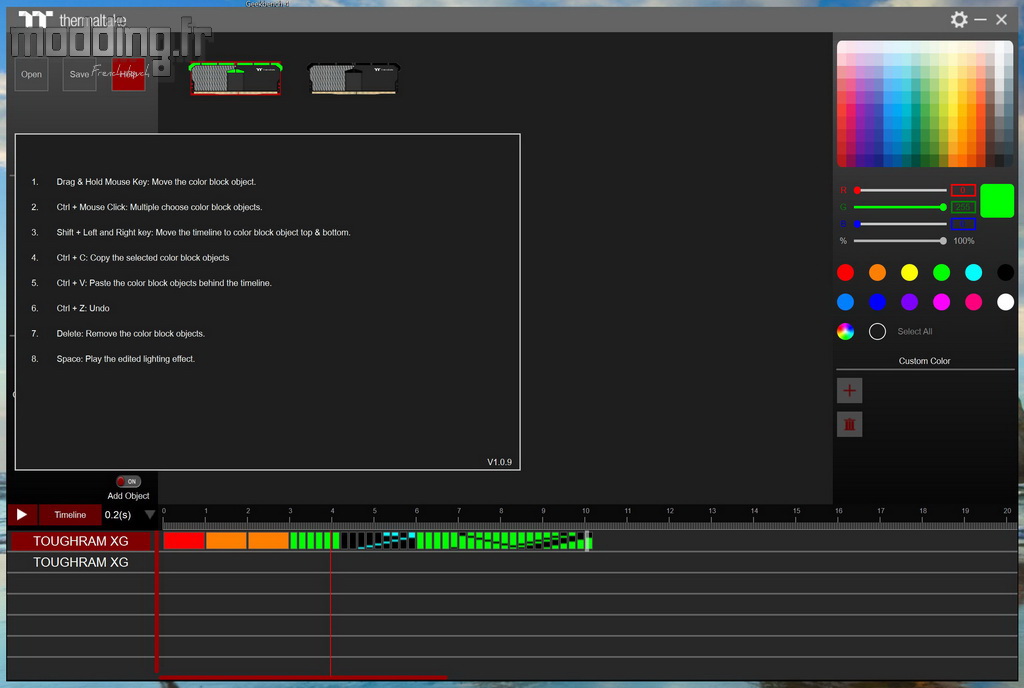This screenshot has width=1024, height=688.
Task: Open the 0.2(s) interval dropdown
Action: tap(150, 514)
